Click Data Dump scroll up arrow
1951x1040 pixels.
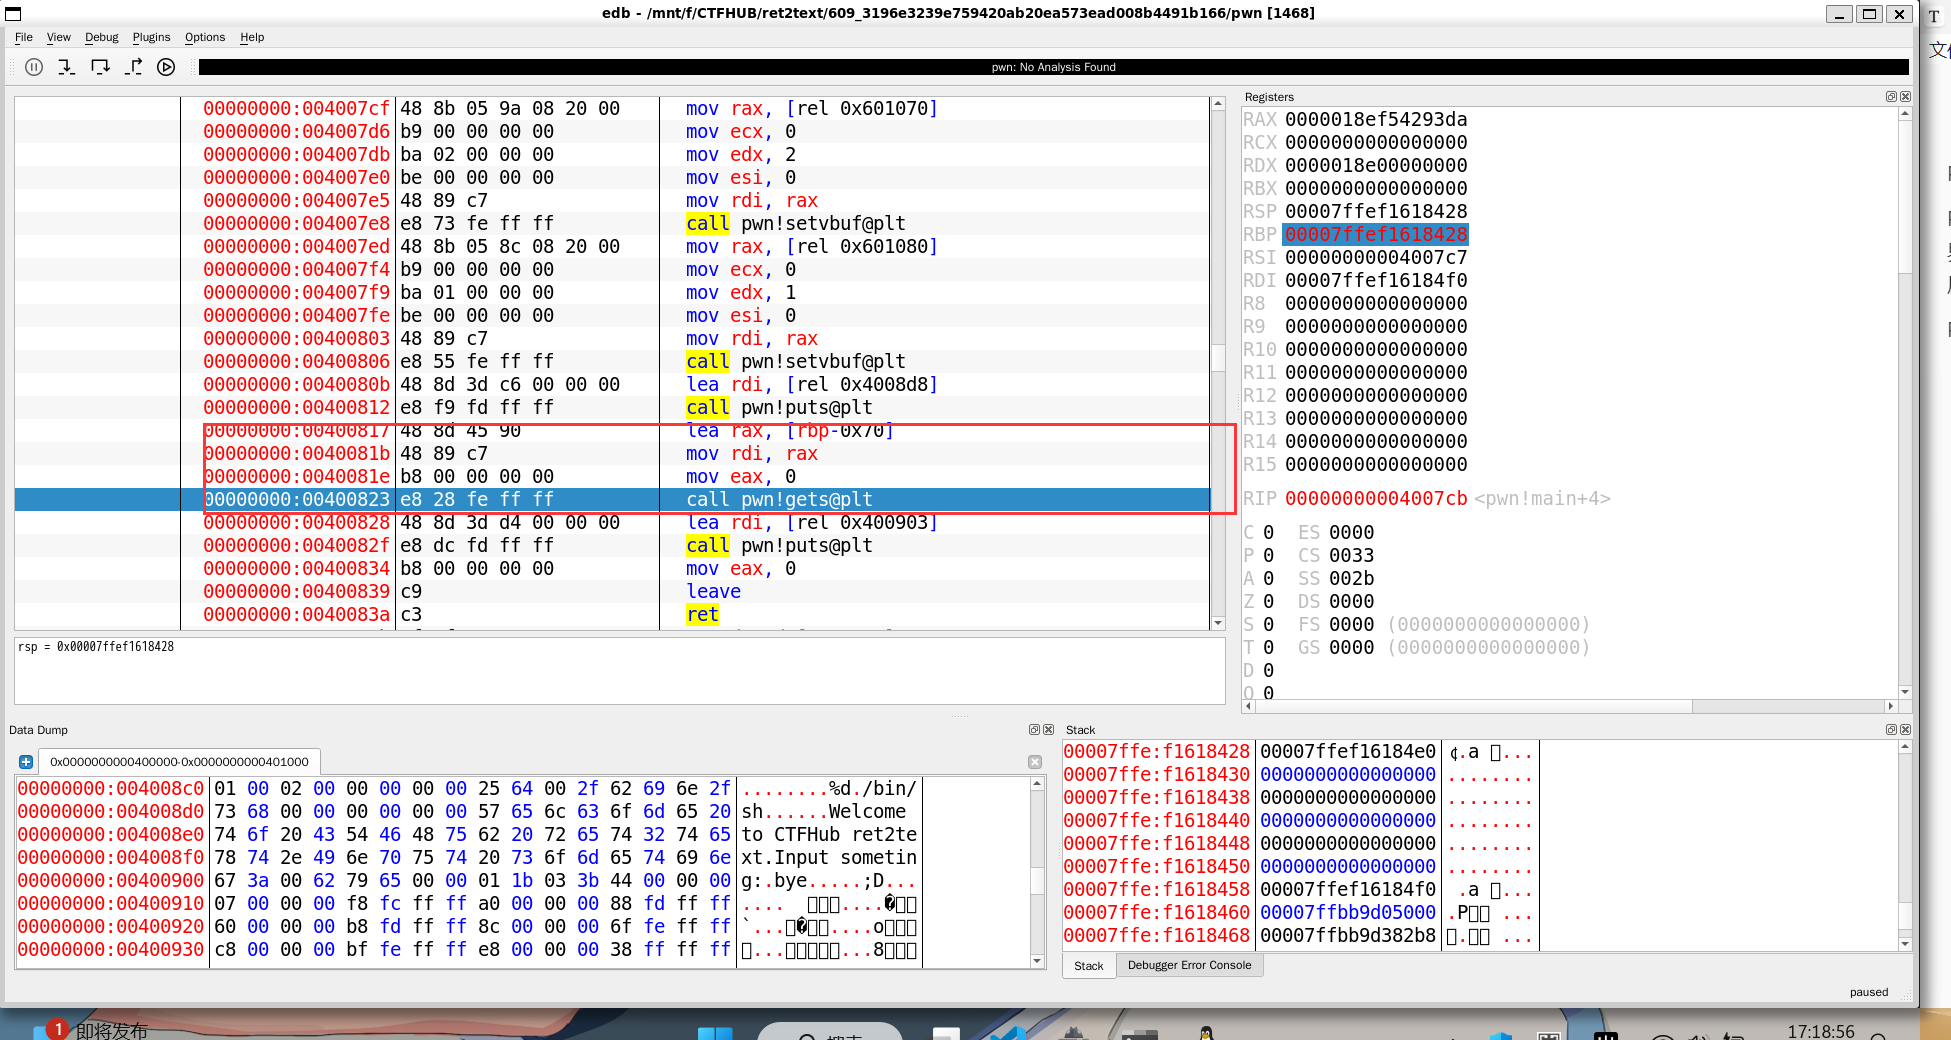click(1037, 785)
